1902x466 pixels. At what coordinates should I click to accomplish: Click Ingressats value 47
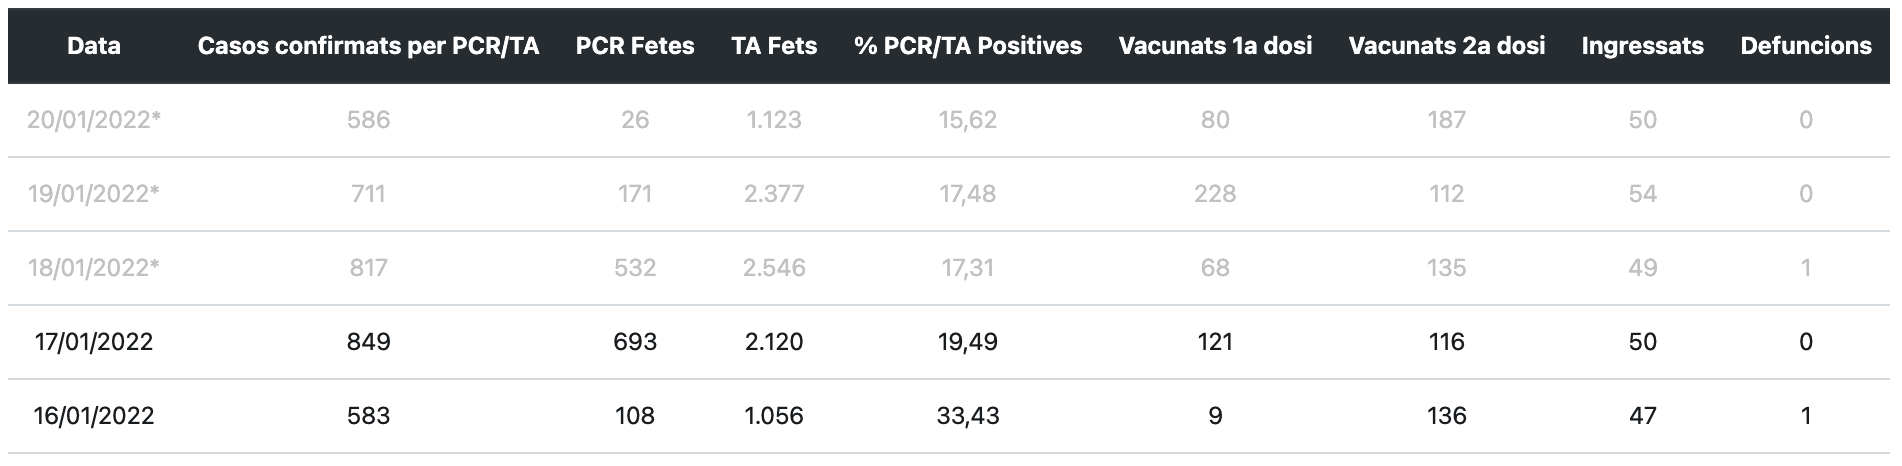click(x=1642, y=416)
